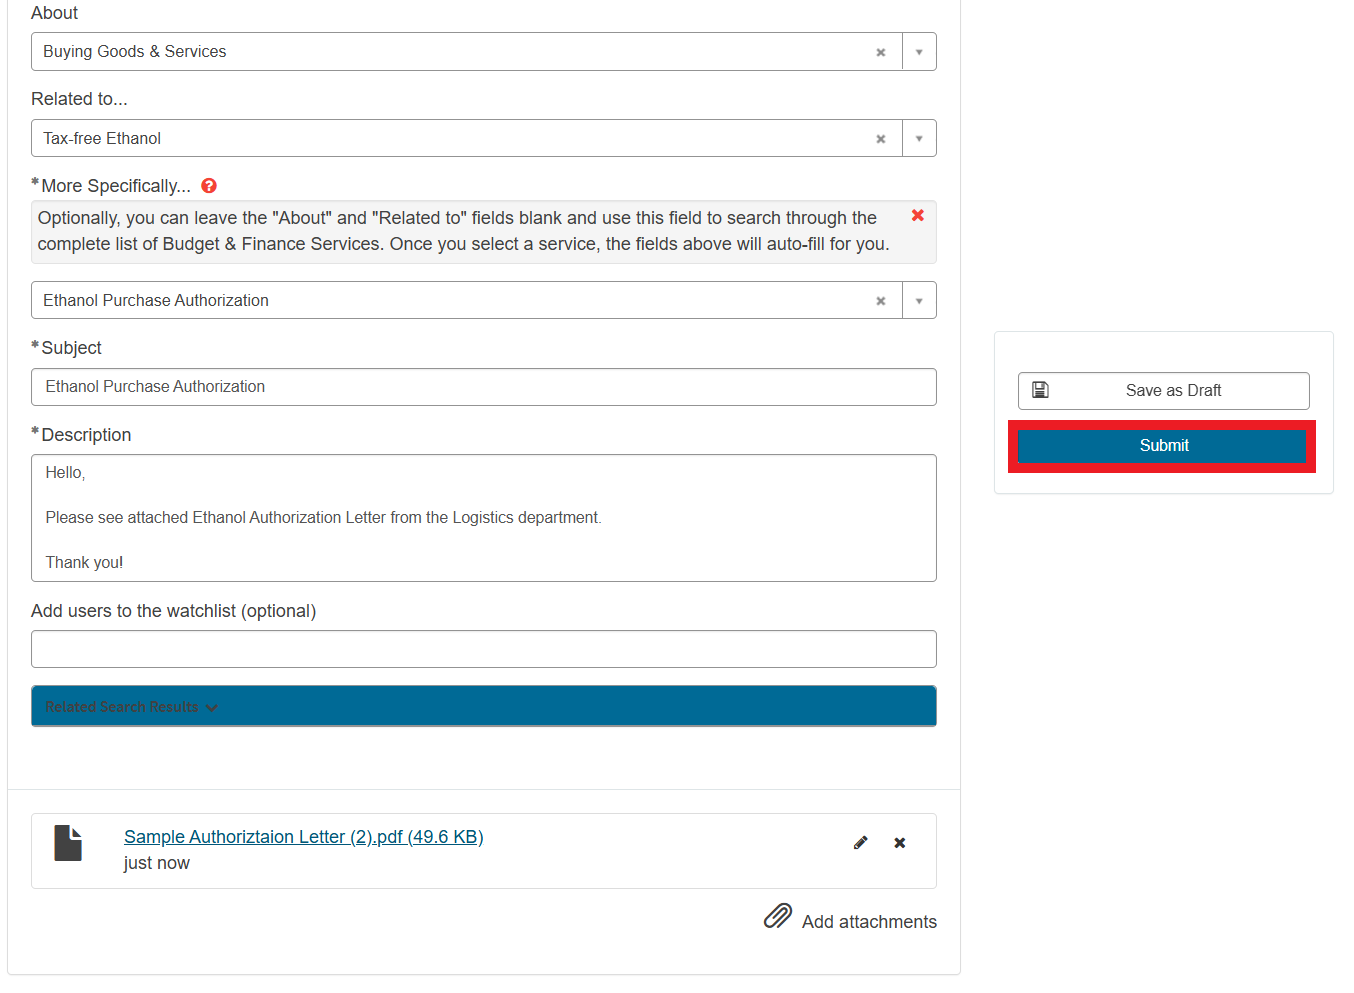1354x993 pixels.
Task: Submit the request form
Action: tap(1162, 446)
